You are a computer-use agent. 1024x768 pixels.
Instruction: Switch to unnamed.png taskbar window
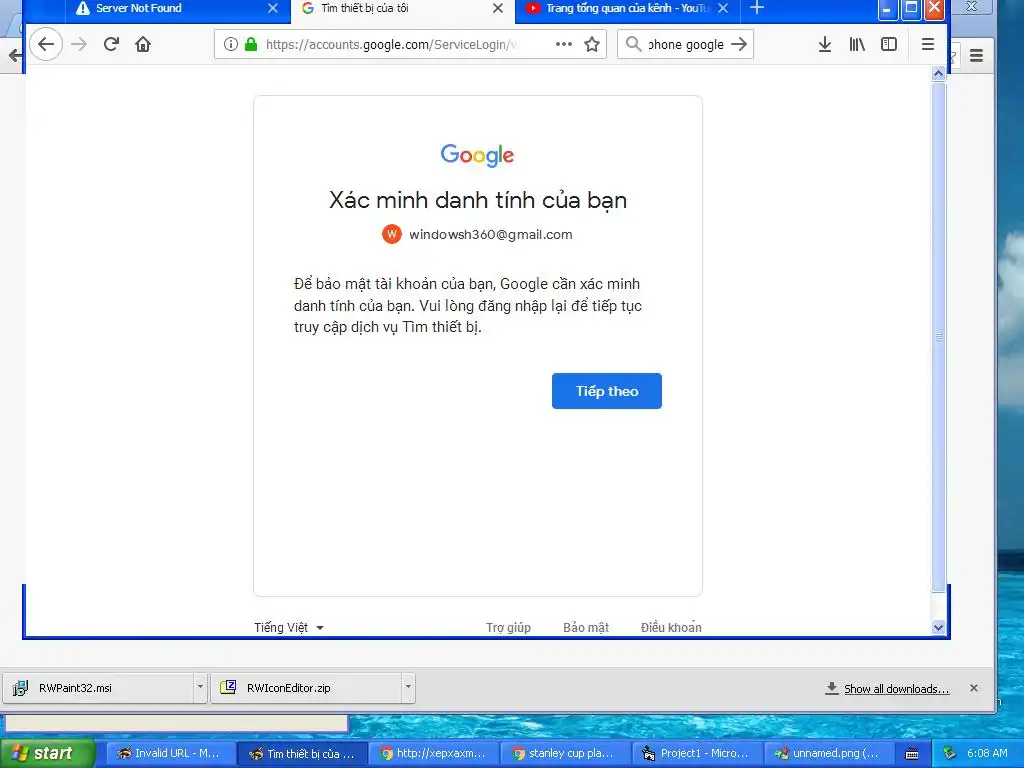click(x=827, y=753)
